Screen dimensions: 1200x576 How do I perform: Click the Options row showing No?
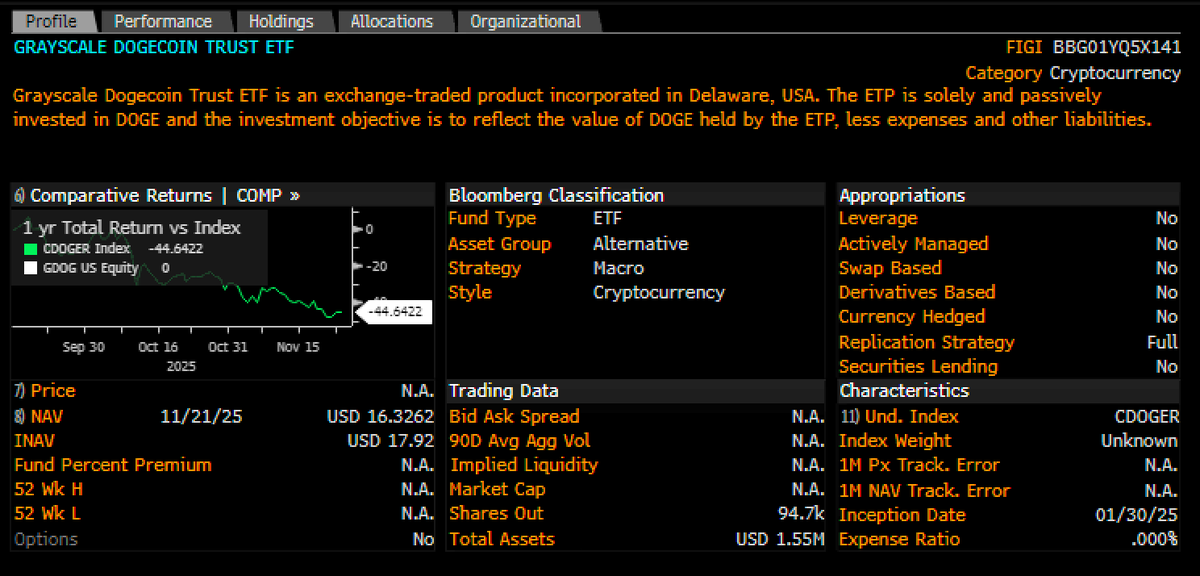click(x=46, y=539)
